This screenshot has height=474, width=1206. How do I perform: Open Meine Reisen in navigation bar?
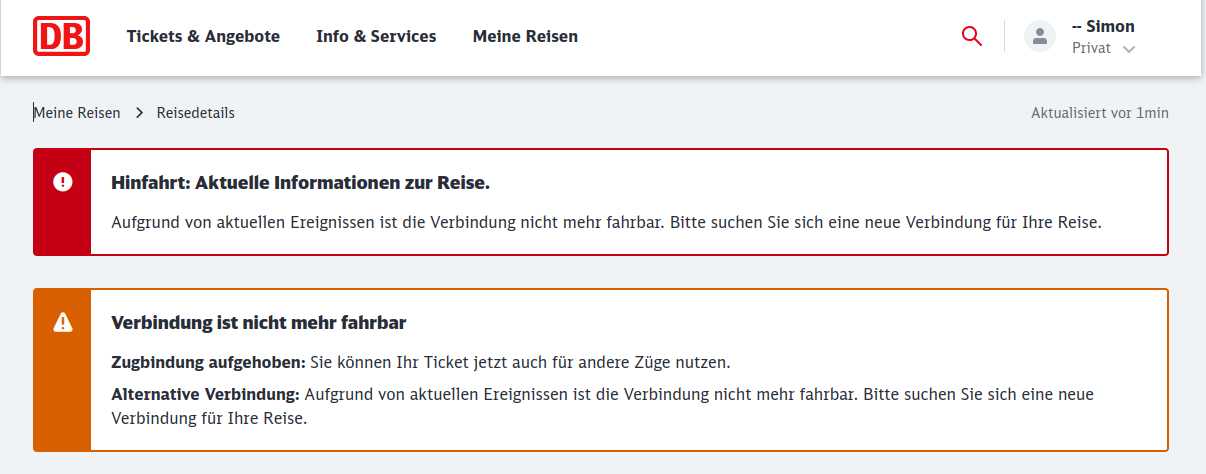point(525,36)
